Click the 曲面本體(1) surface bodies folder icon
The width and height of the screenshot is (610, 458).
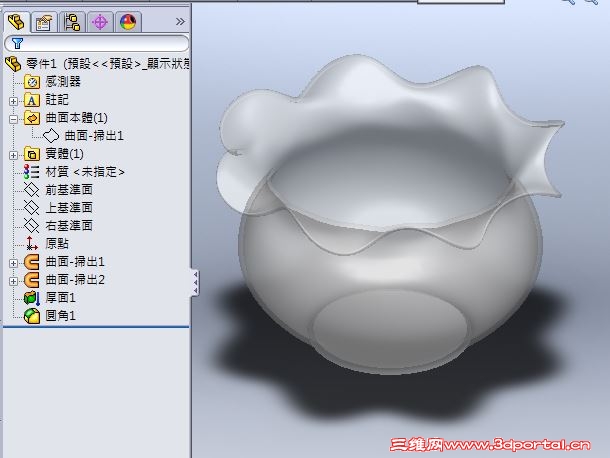click(x=32, y=118)
